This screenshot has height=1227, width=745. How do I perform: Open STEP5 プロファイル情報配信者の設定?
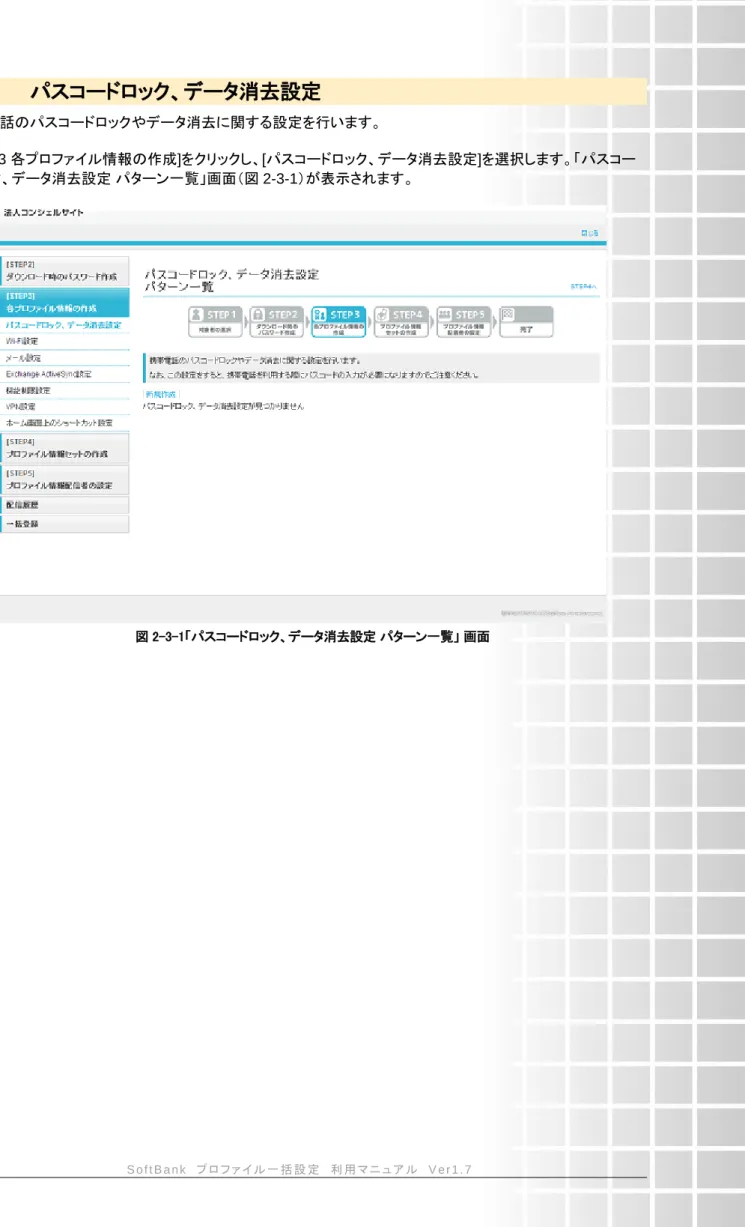click(65, 480)
